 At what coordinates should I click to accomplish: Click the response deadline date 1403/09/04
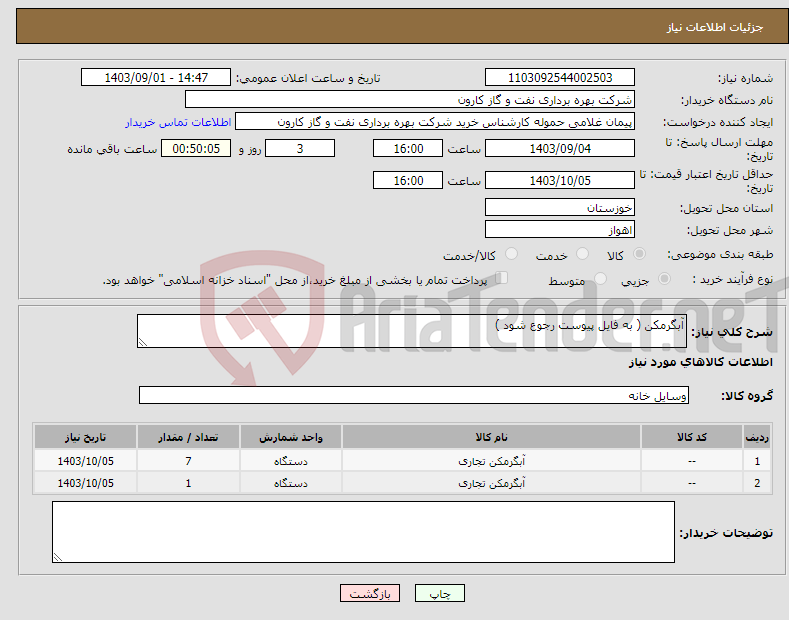pyautogui.click(x=560, y=148)
